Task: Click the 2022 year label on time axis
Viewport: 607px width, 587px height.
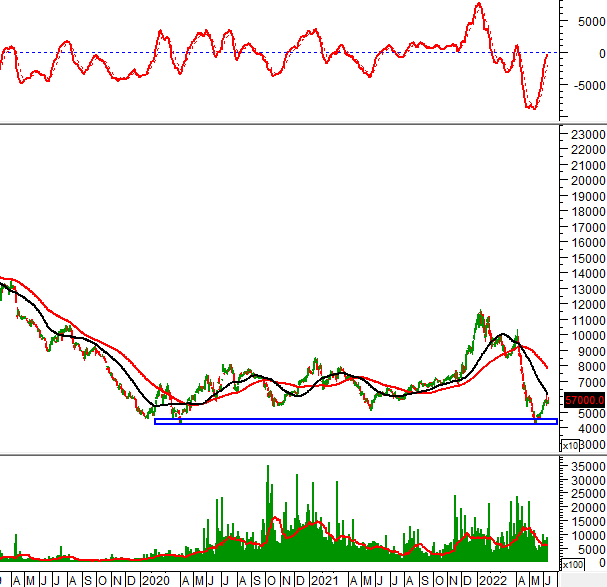Action: [491, 580]
